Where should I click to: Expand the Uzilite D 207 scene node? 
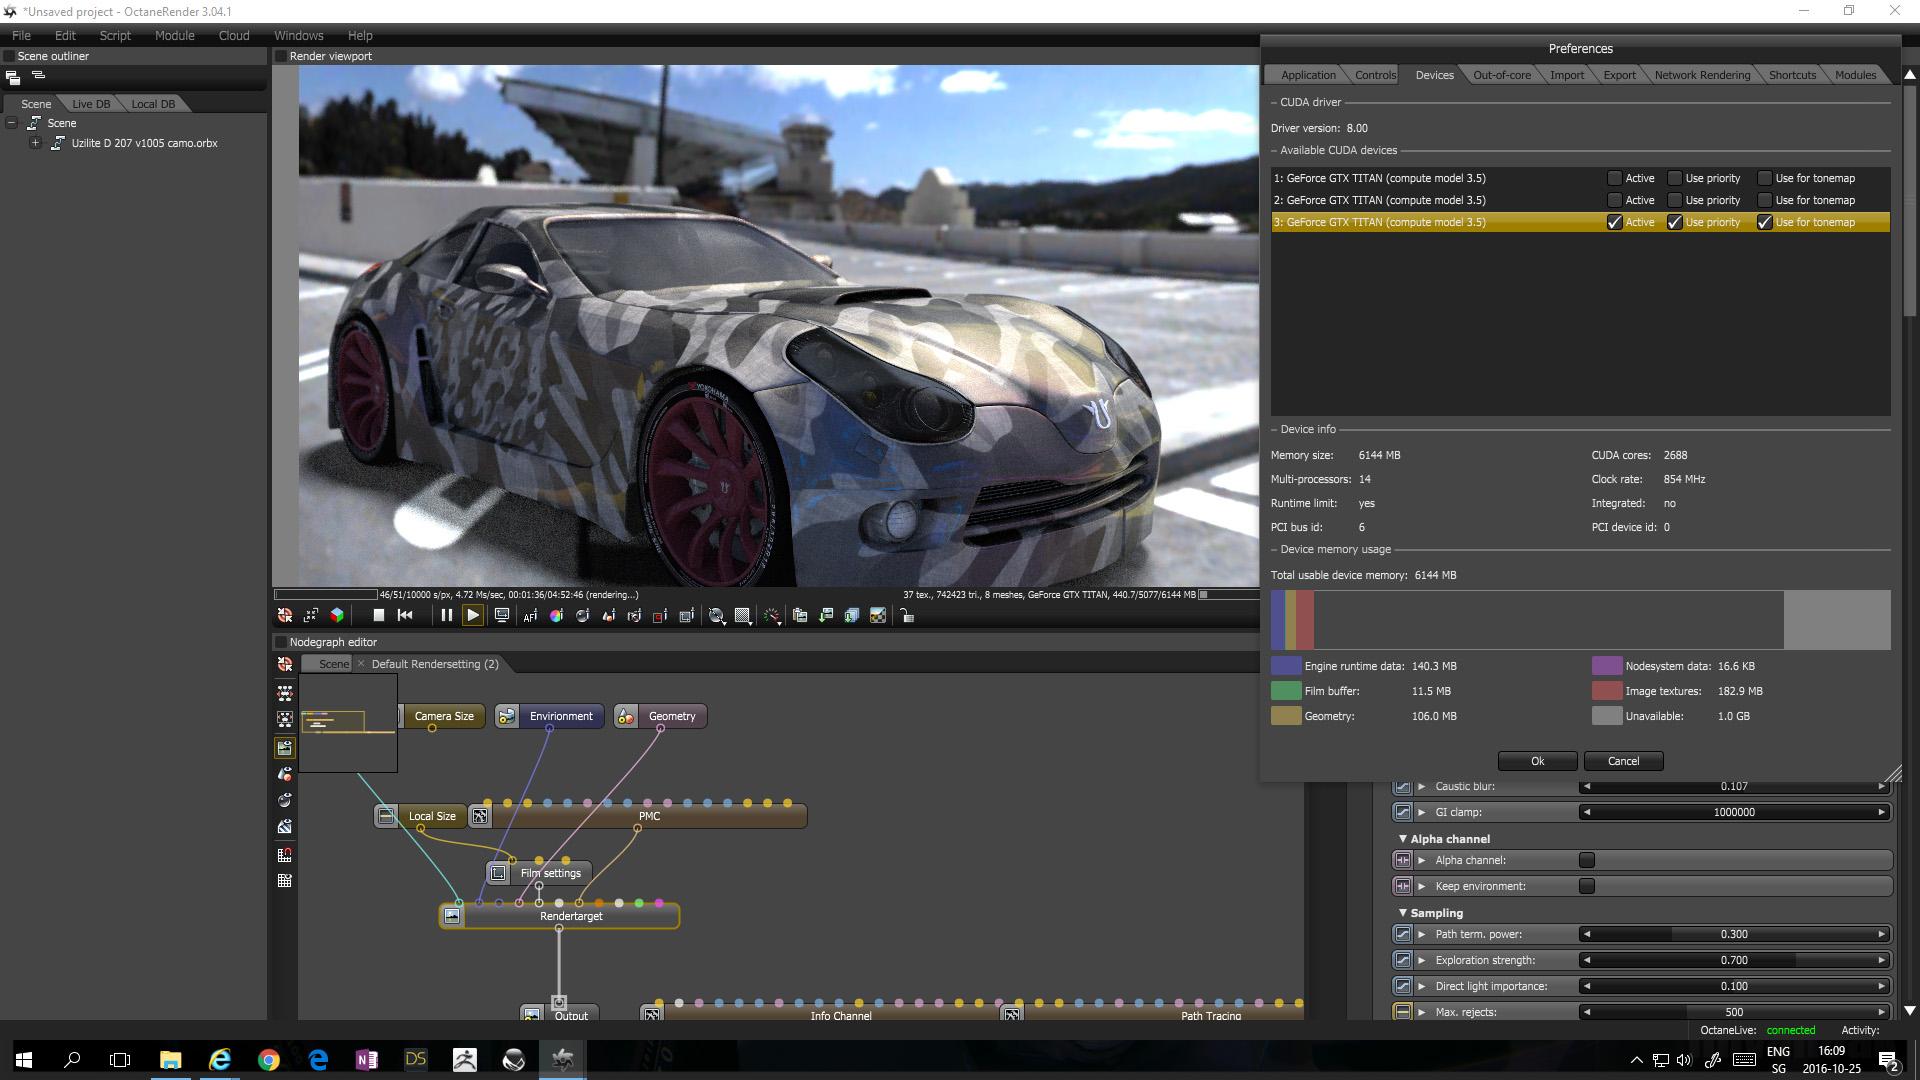coord(36,143)
